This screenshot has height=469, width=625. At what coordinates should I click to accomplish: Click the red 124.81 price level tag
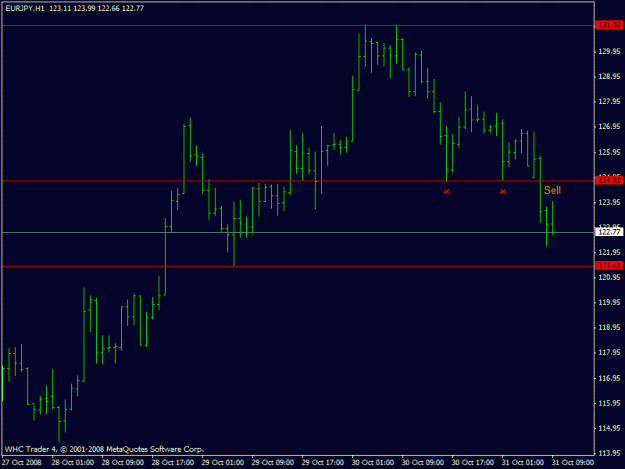coord(609,181)
